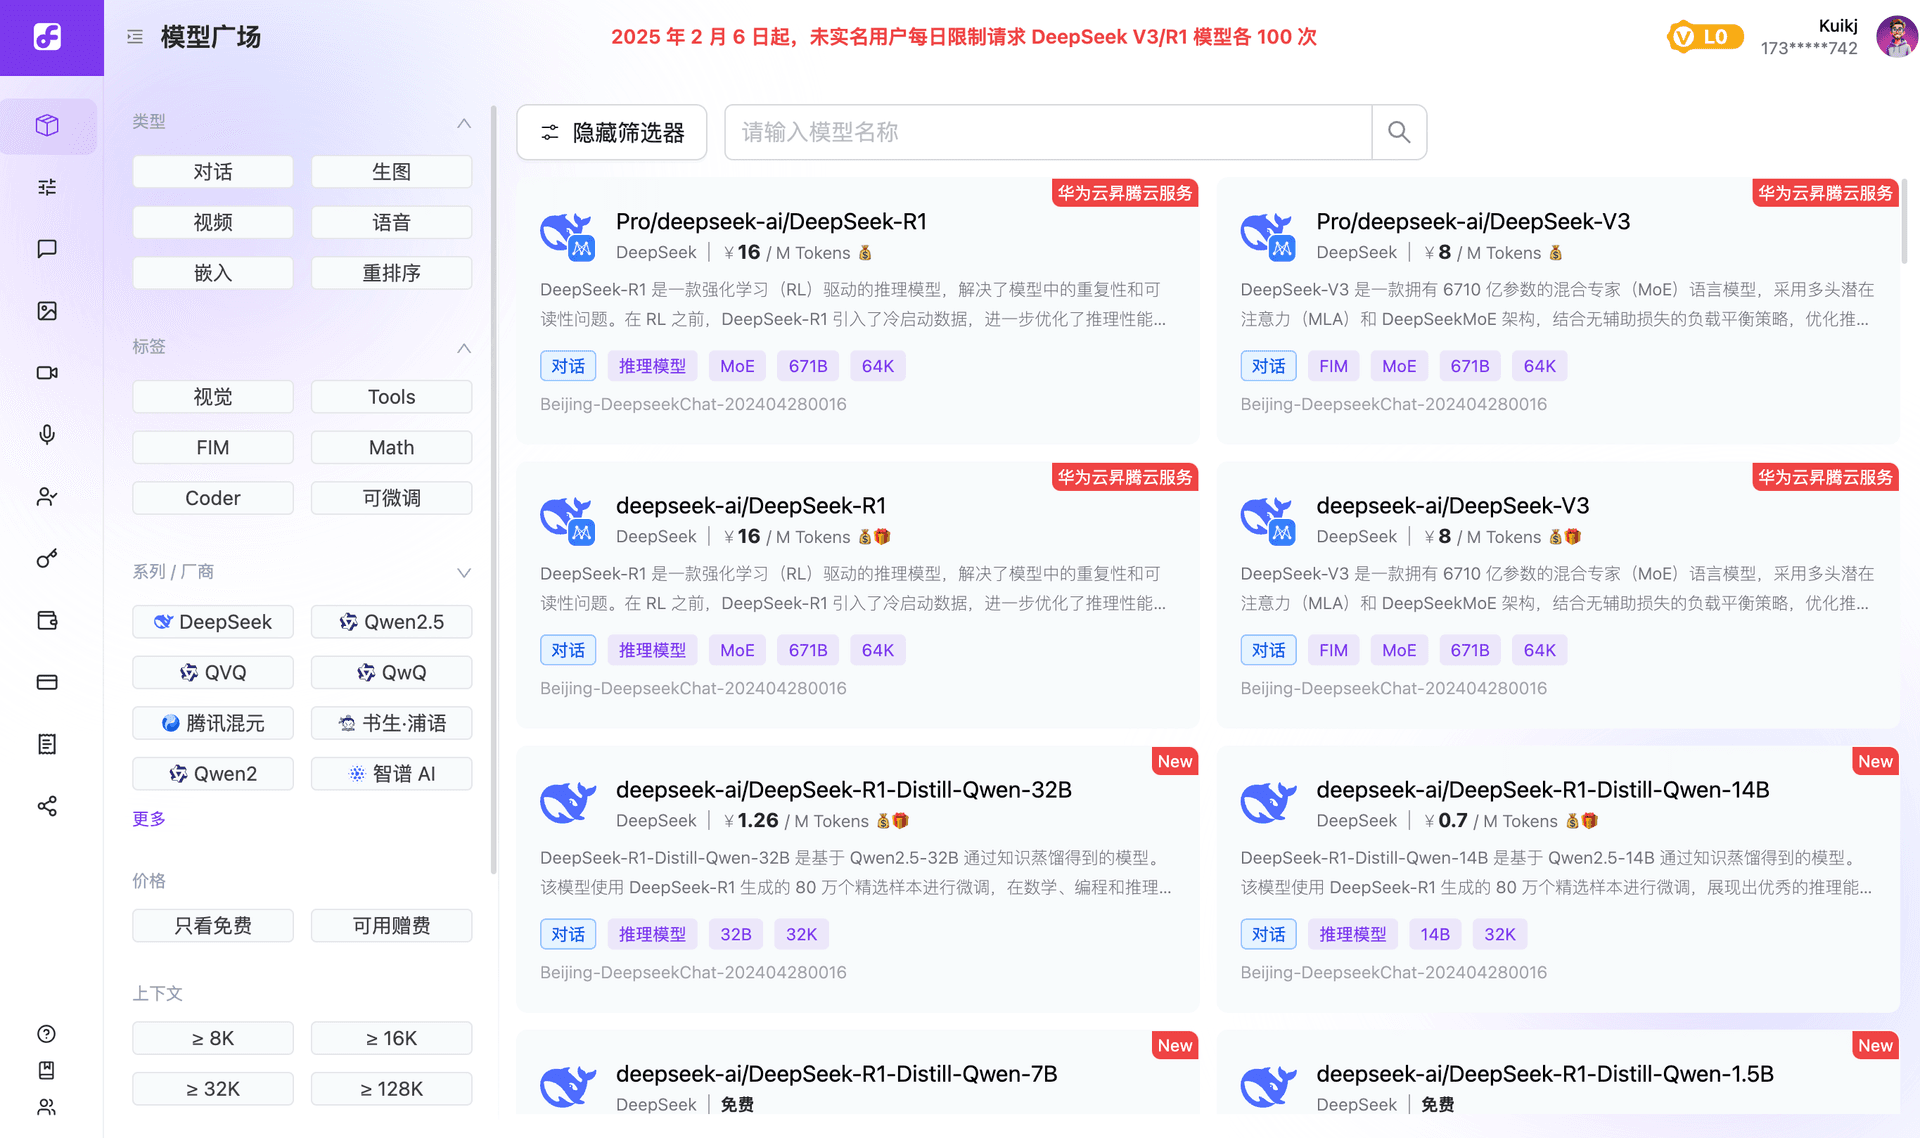Viewport: 1920px width, 1138px height.
Task: Open deepseek-ai/DeepSeek-R1 model title
Action: (751, 506)
